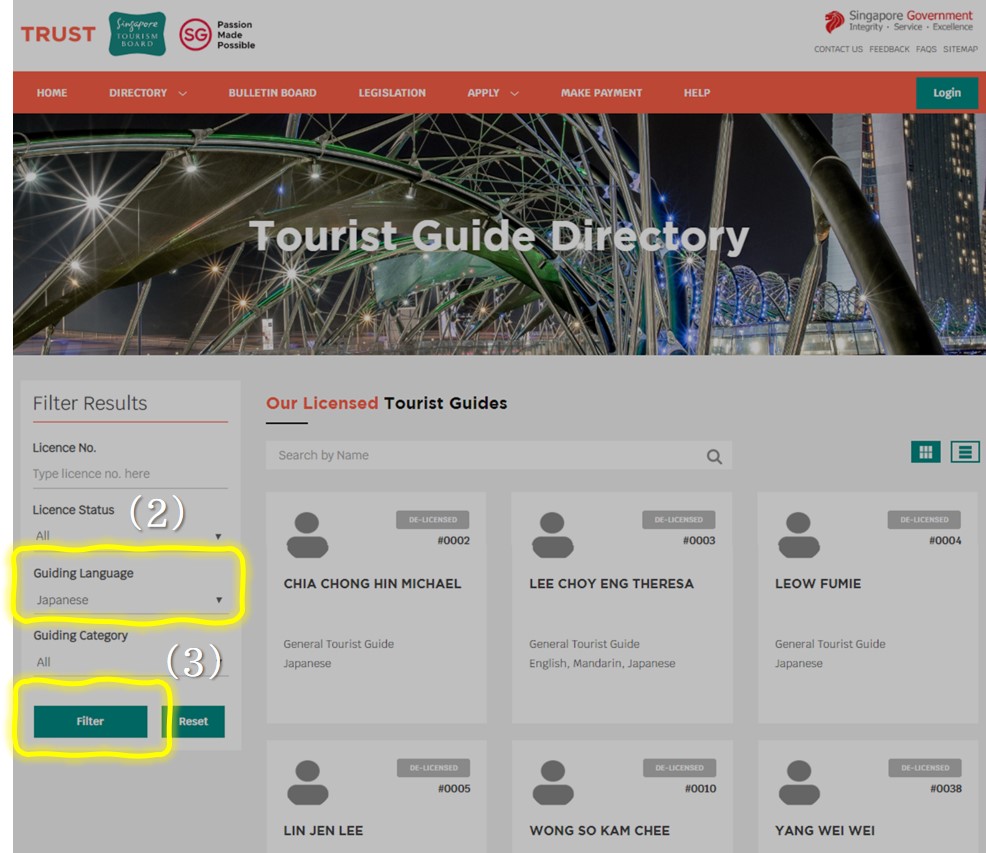Click the Singapore Government lion logo
This screenshot has width=986, height=853.
[834, 22]
